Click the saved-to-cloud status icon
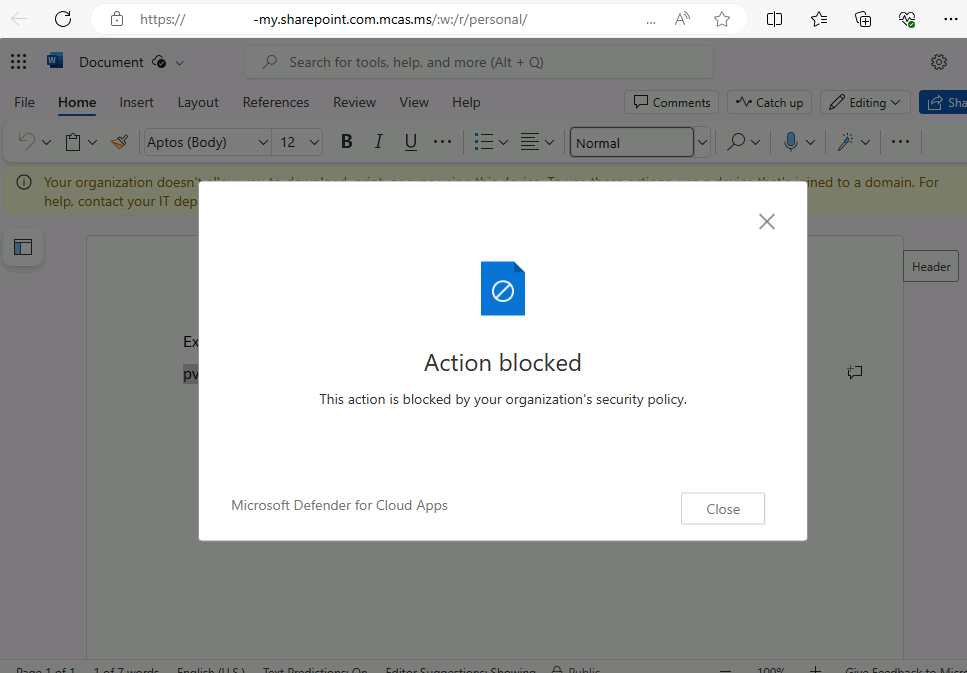Viewport: 967px width, 673px height. point(158,62)
